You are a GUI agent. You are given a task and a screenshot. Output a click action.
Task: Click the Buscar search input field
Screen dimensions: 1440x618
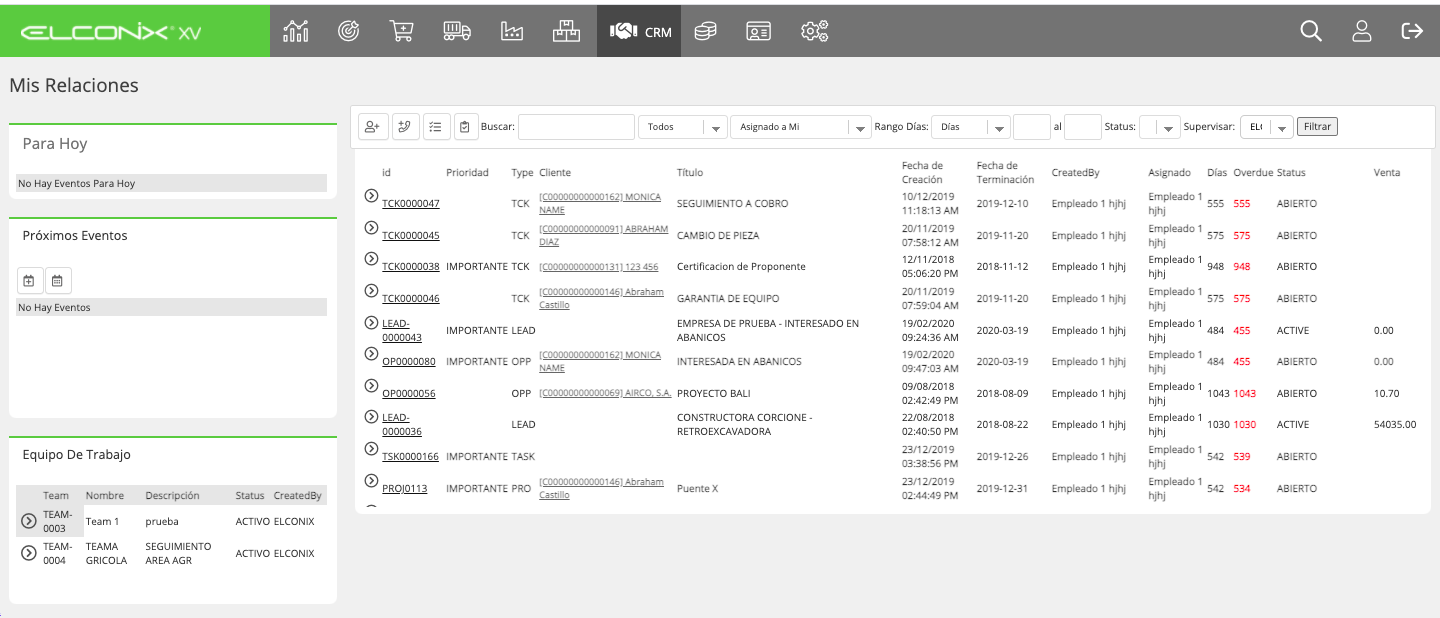[x=576, y=127]
